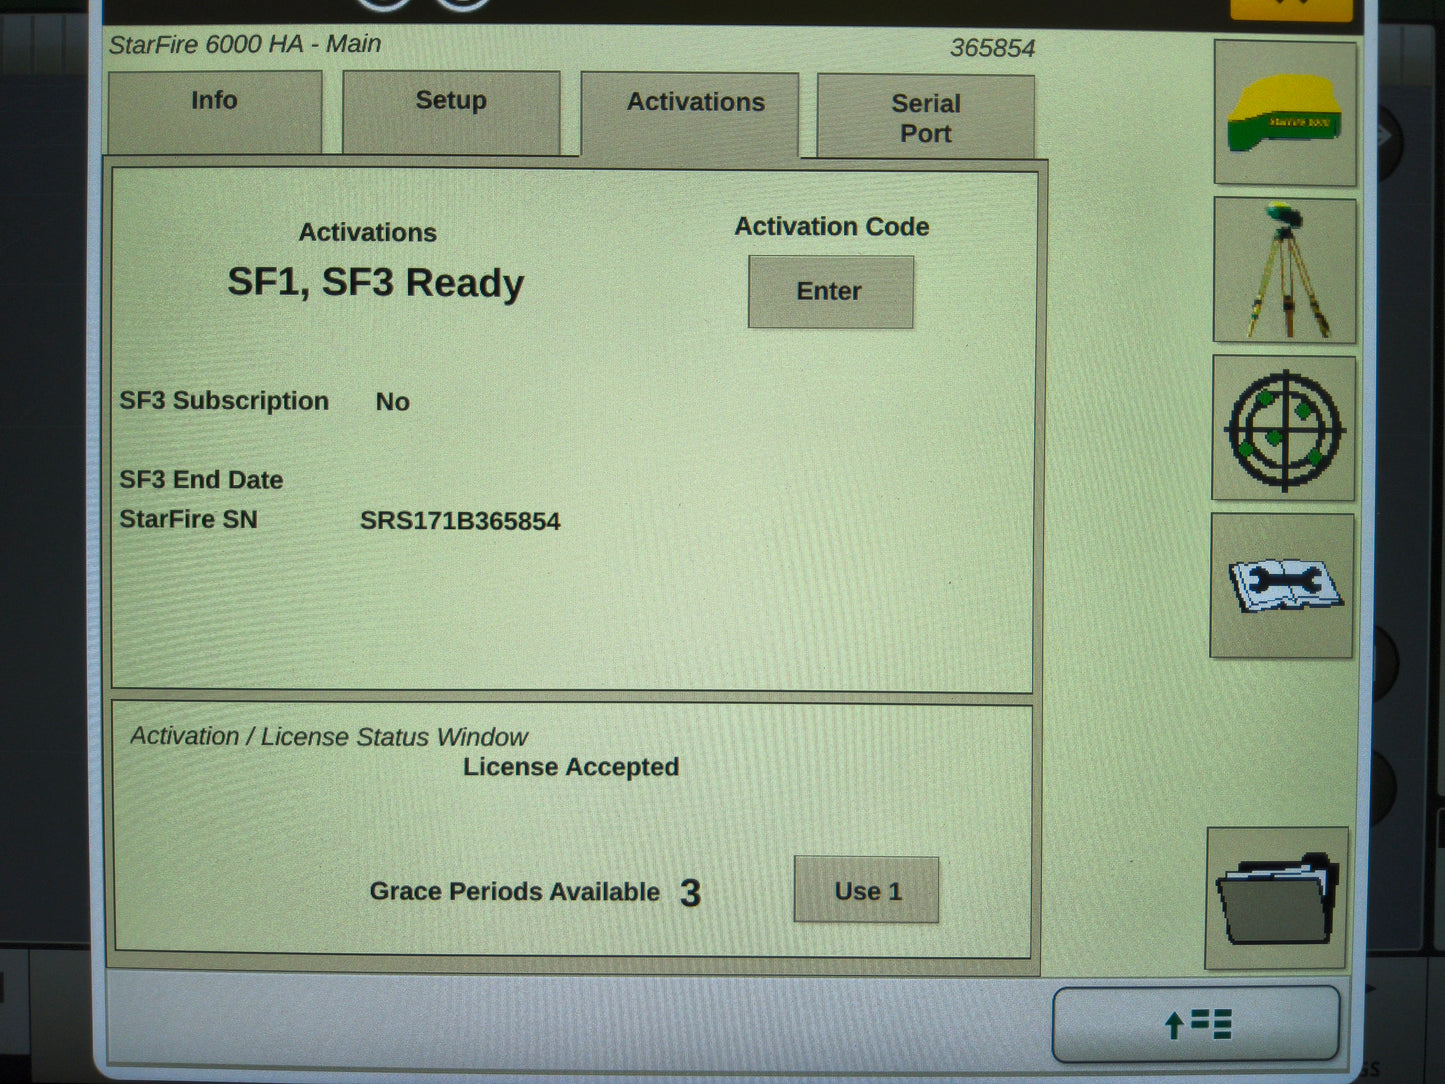This screenshot has height=1084, width=1445.
Task: Click the SF1, SF3 Ready status text
Action: click(x=375, y=283)
